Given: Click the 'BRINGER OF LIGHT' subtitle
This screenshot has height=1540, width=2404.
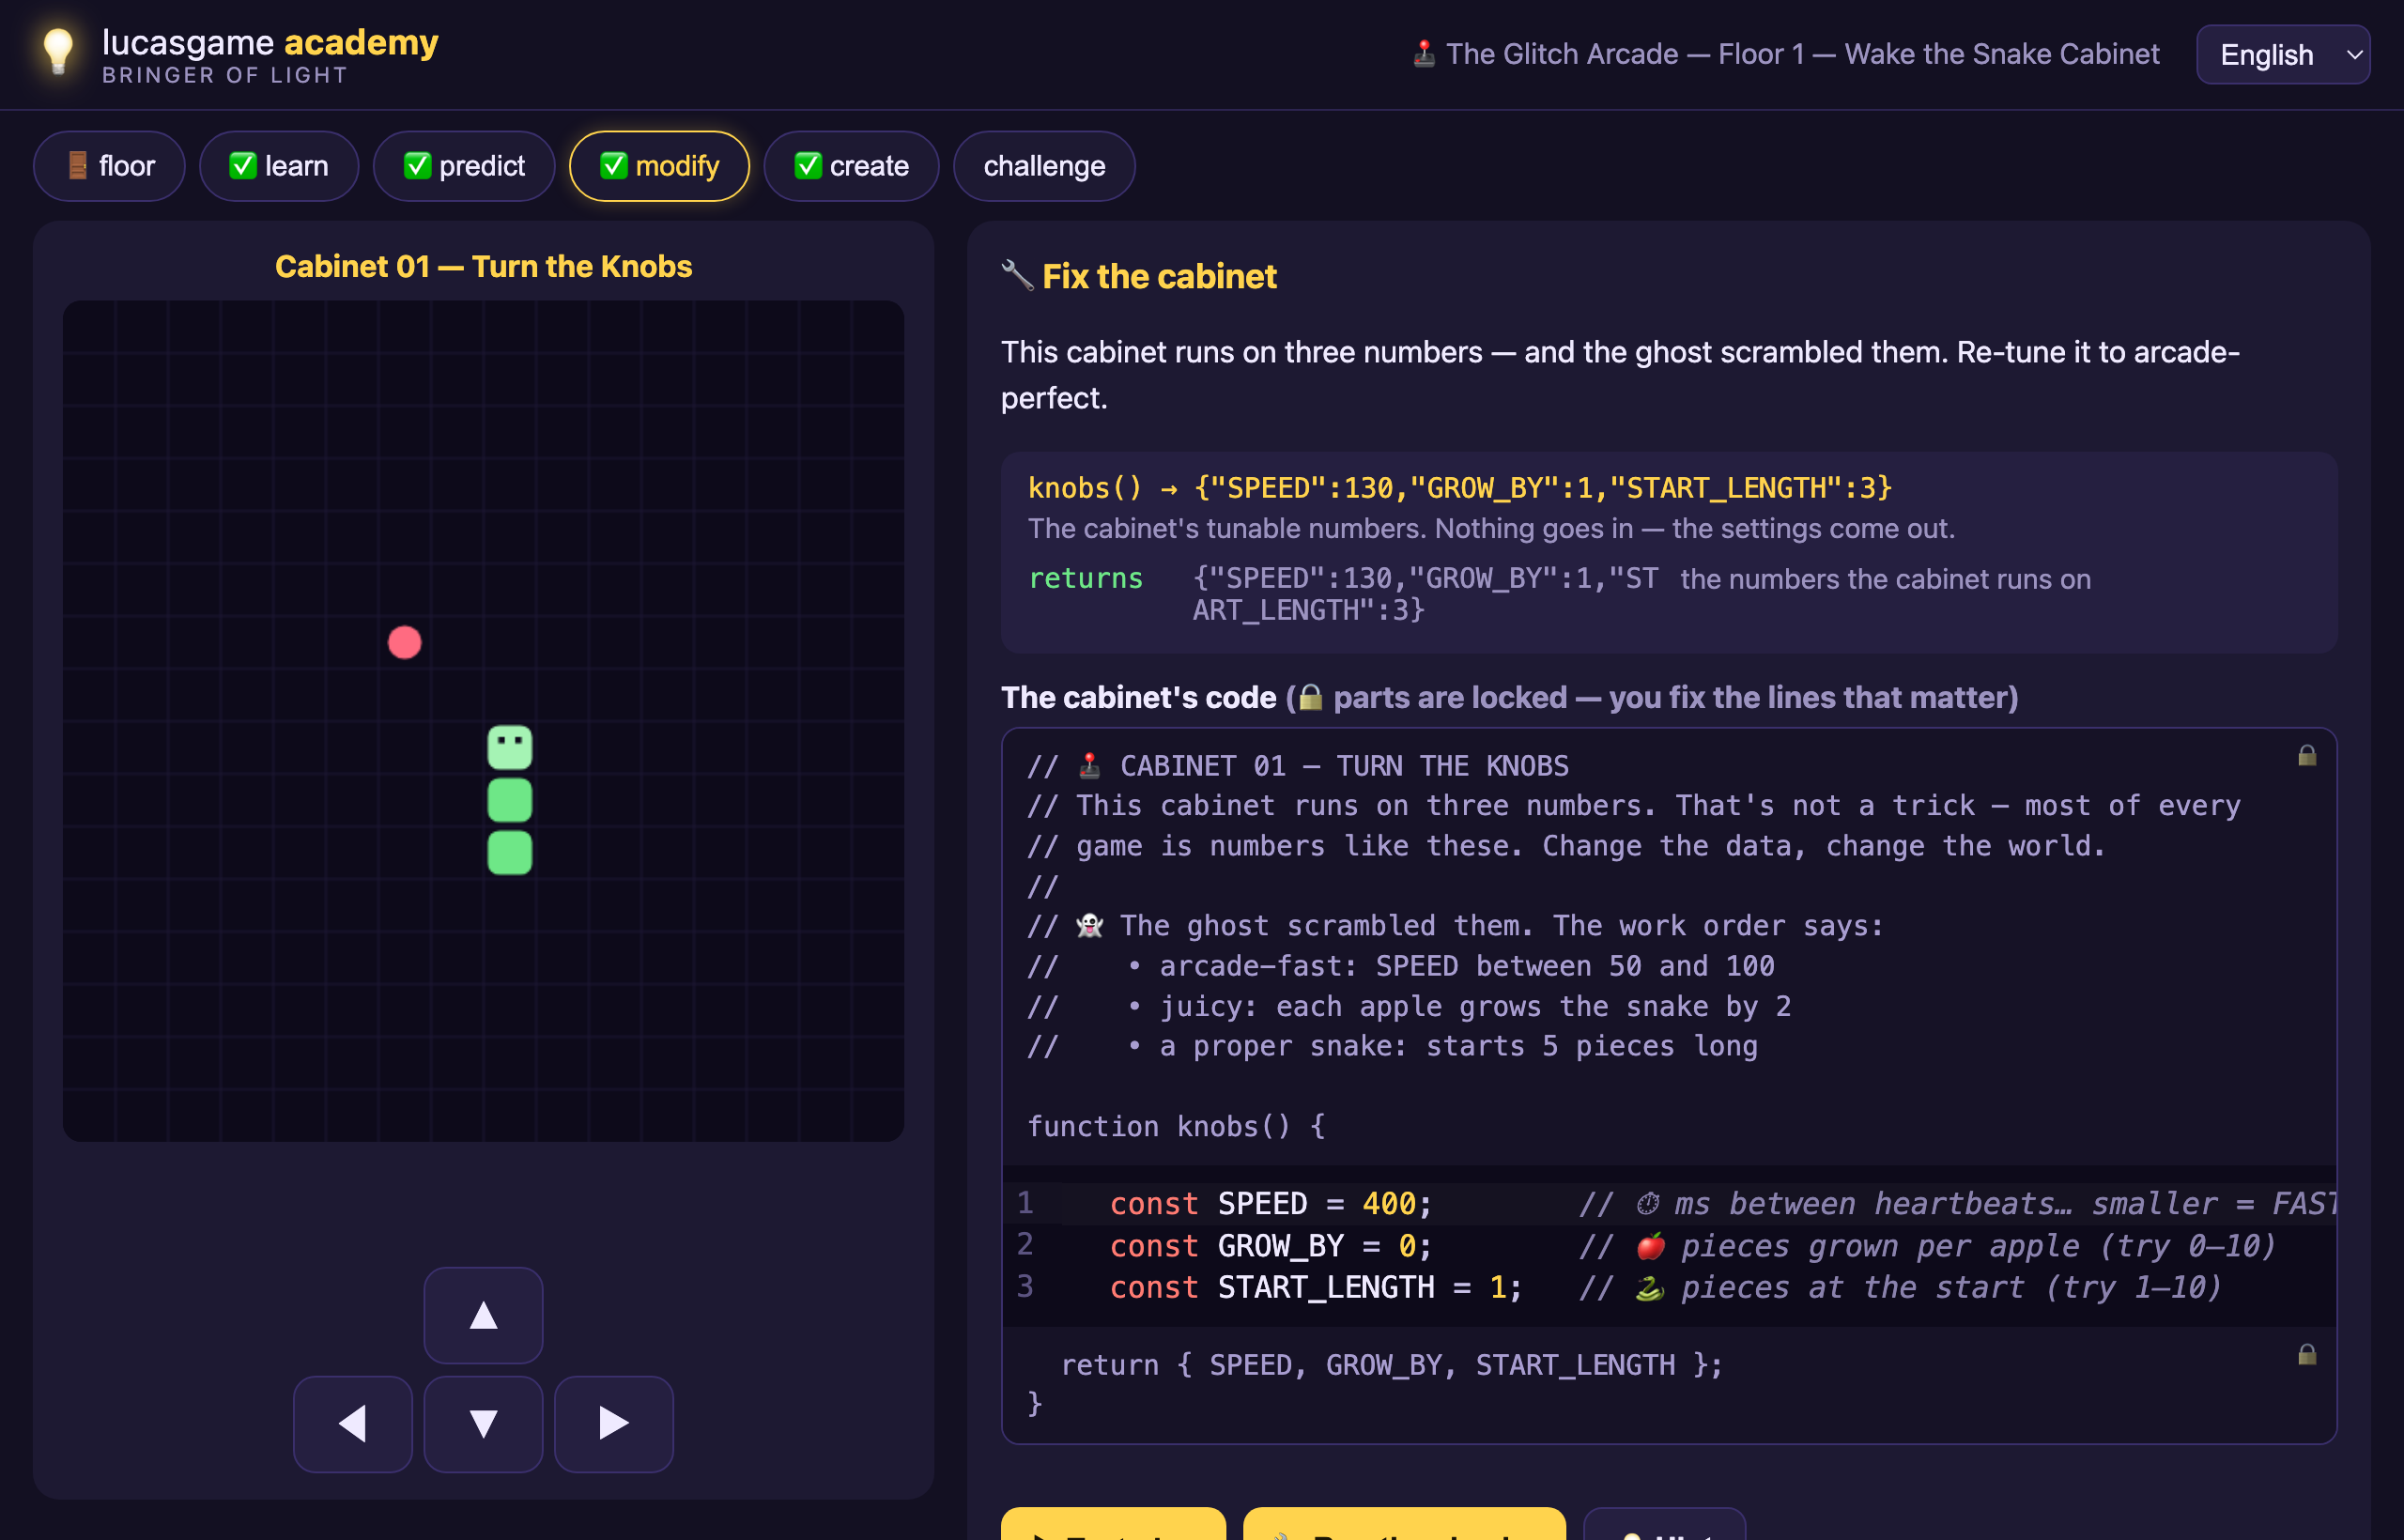Looking at the screenshot, I should (225, 76).
